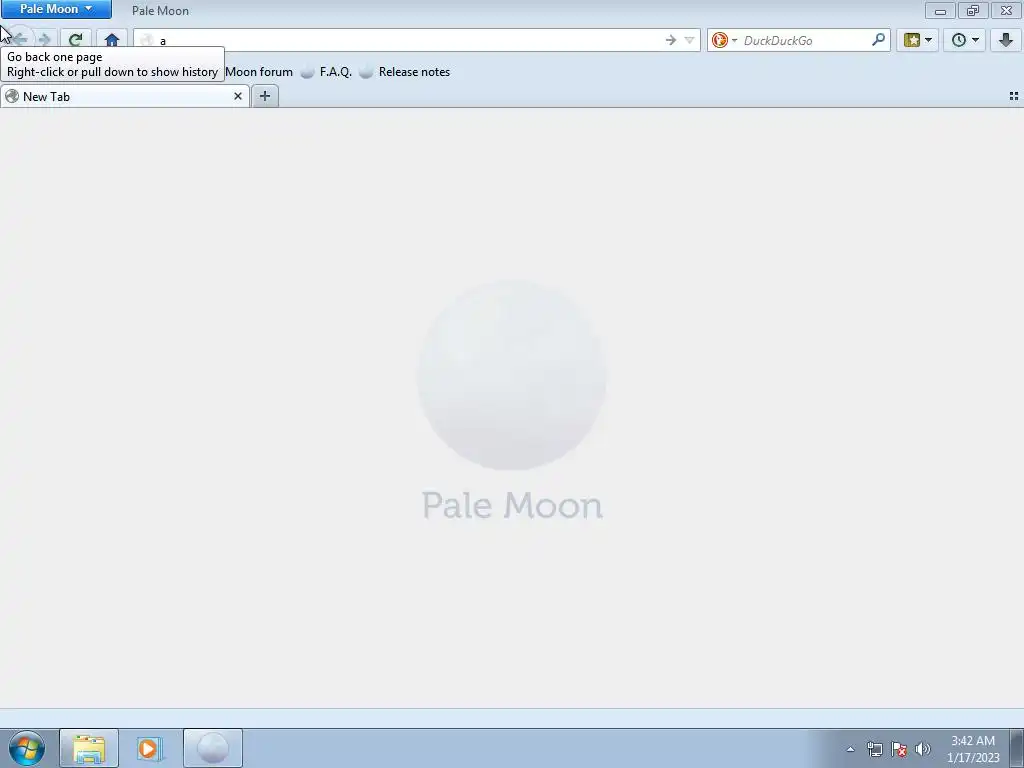Close the New Tab tab
This screenshot has width=1024, height=768.
click(238, 96)
